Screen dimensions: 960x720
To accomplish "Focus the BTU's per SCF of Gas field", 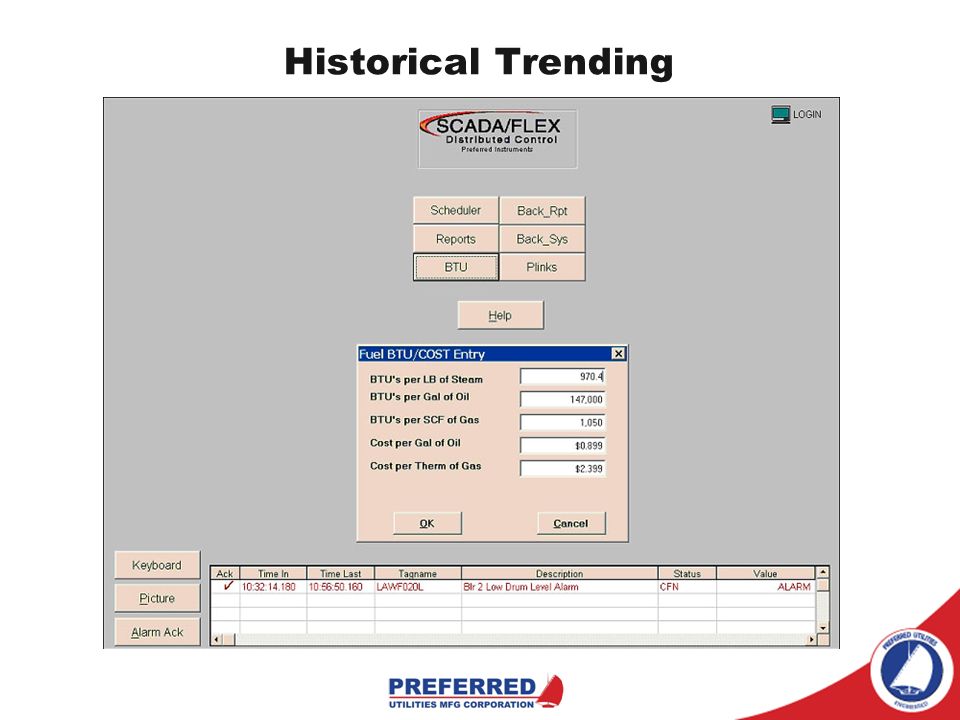I will (x=563, y=422).
